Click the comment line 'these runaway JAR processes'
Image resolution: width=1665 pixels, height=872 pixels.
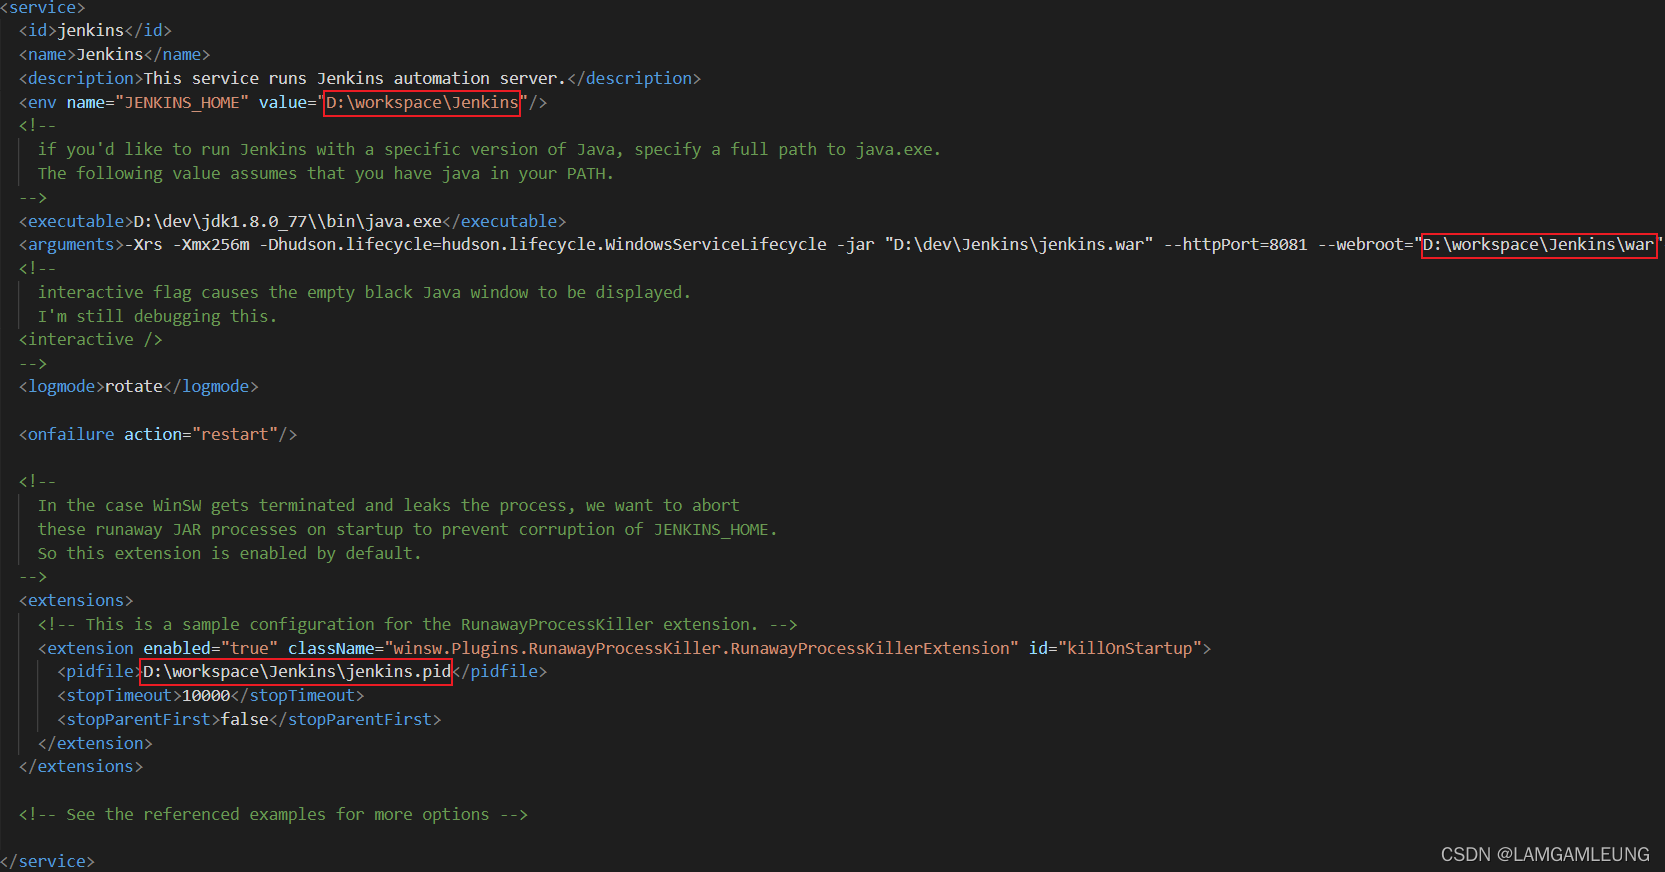[408, 530]
